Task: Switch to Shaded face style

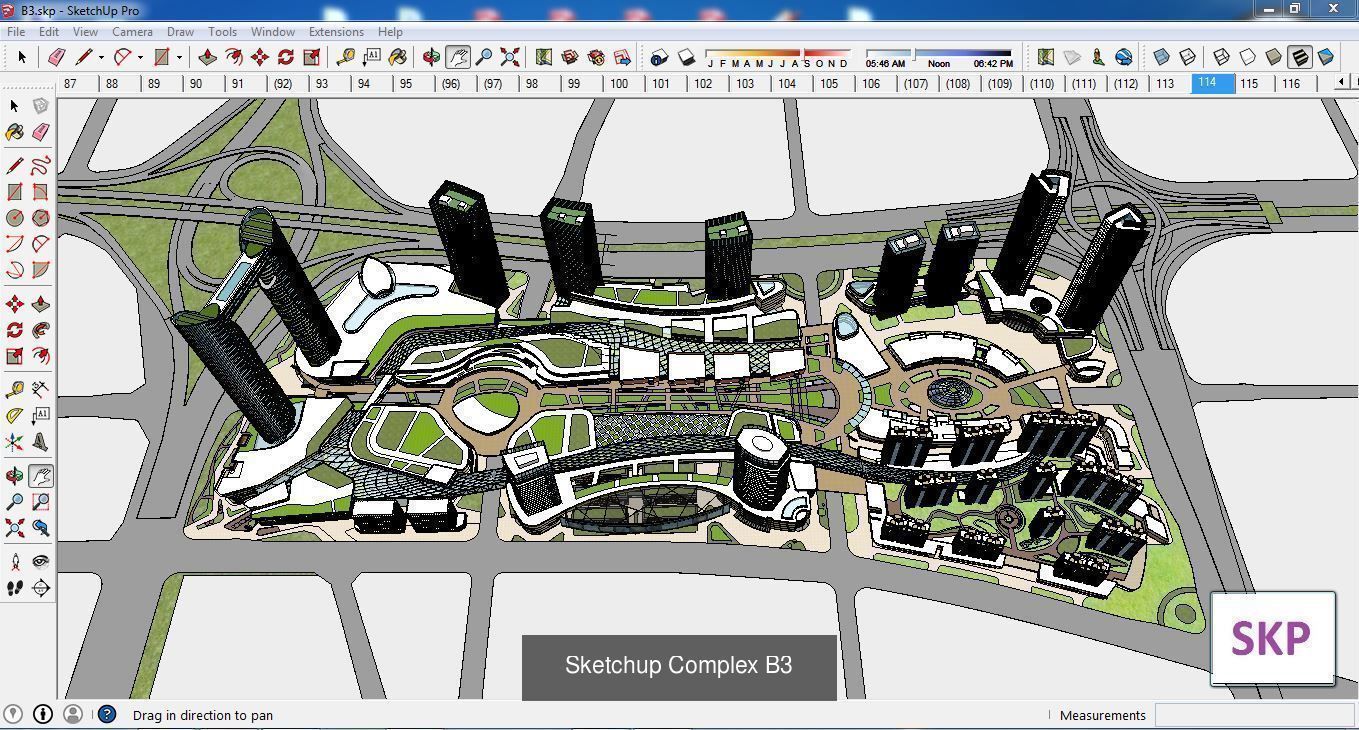Action: pyautogui.click(x=1273, y=57)
